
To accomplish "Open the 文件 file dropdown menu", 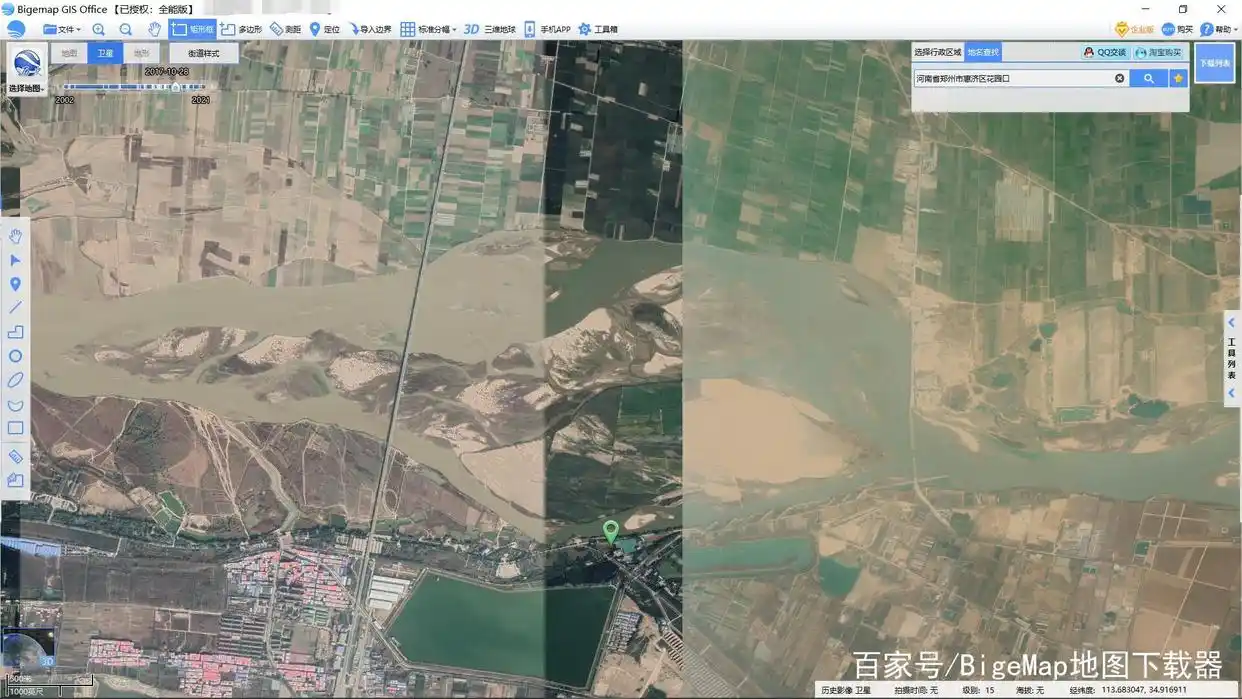I will (62, 29).
